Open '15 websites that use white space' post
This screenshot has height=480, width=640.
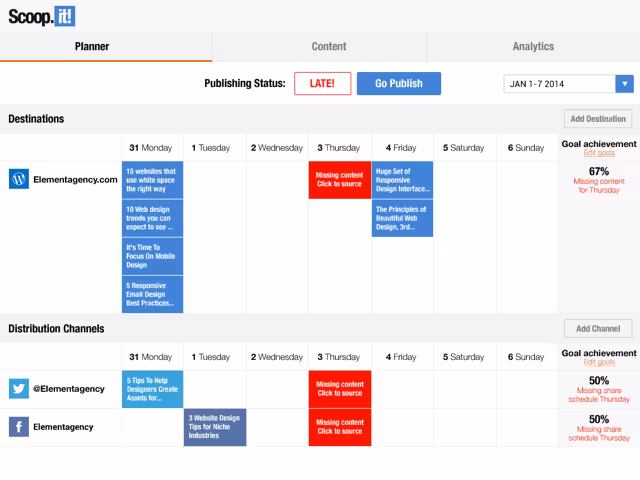[x=152, y=180]
